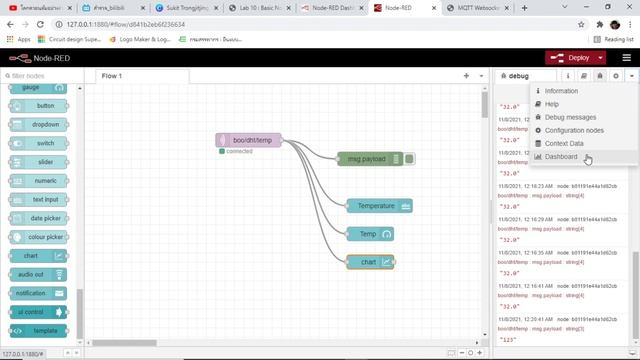The width and height of the screenshot is (640, 360).
Task: Select the text input palette node
Action: tap(38, 200)
